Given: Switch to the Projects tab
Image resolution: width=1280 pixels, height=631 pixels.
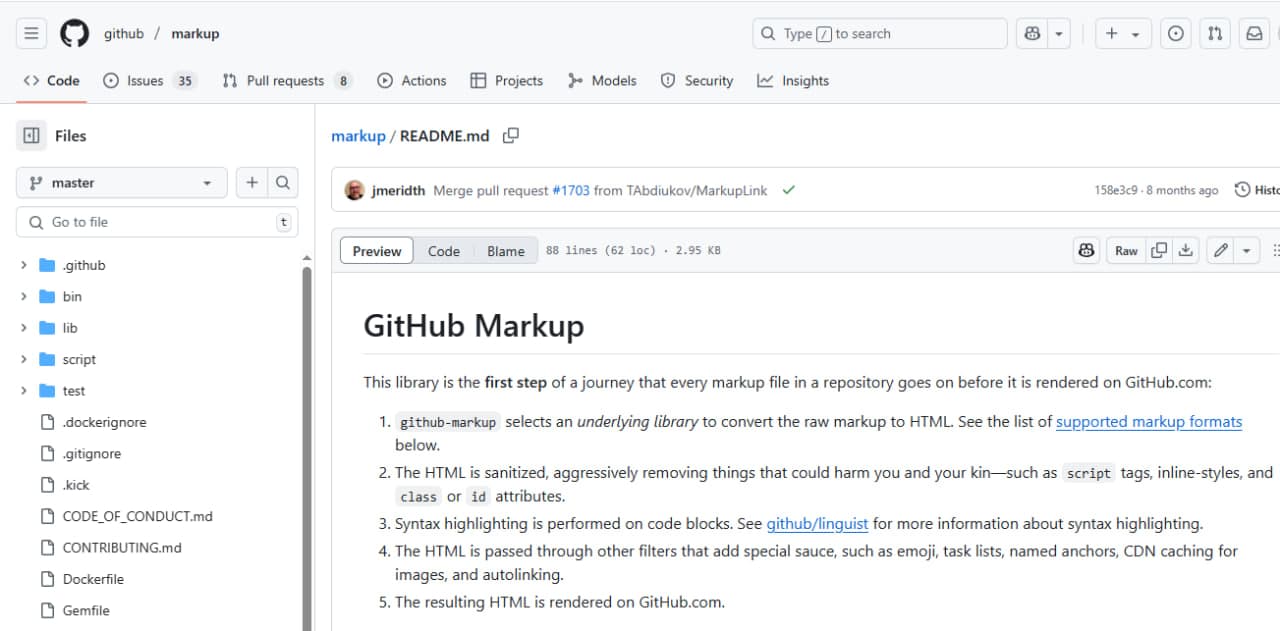Looking at the screenshot, I should (506, 81).
